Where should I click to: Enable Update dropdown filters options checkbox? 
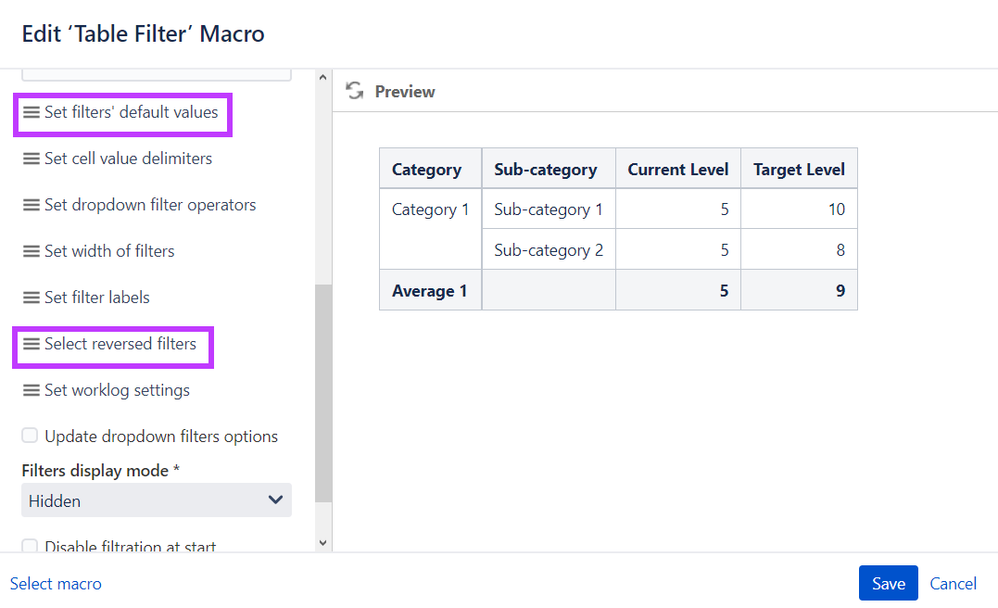tap(30, 436)
